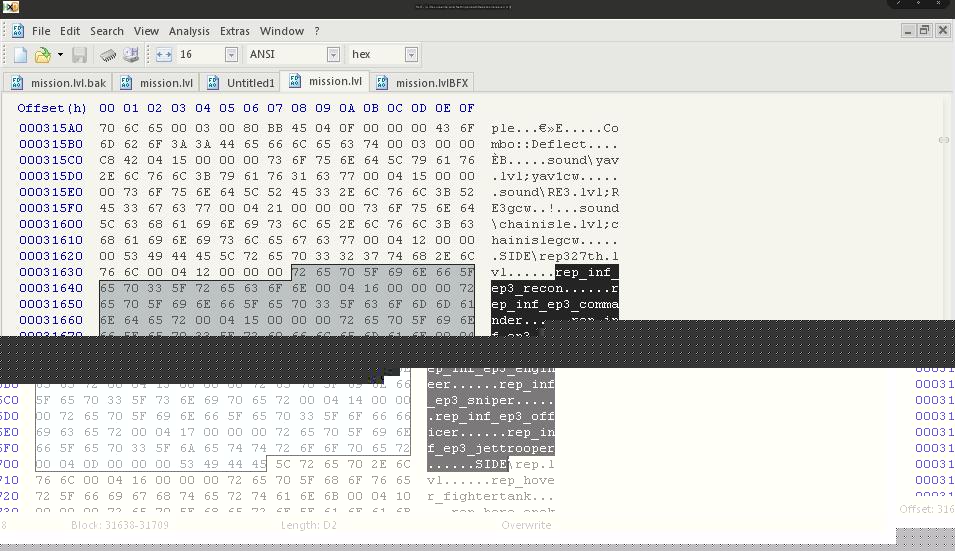
Task: Restore down the document window
Action: [925, 30]
